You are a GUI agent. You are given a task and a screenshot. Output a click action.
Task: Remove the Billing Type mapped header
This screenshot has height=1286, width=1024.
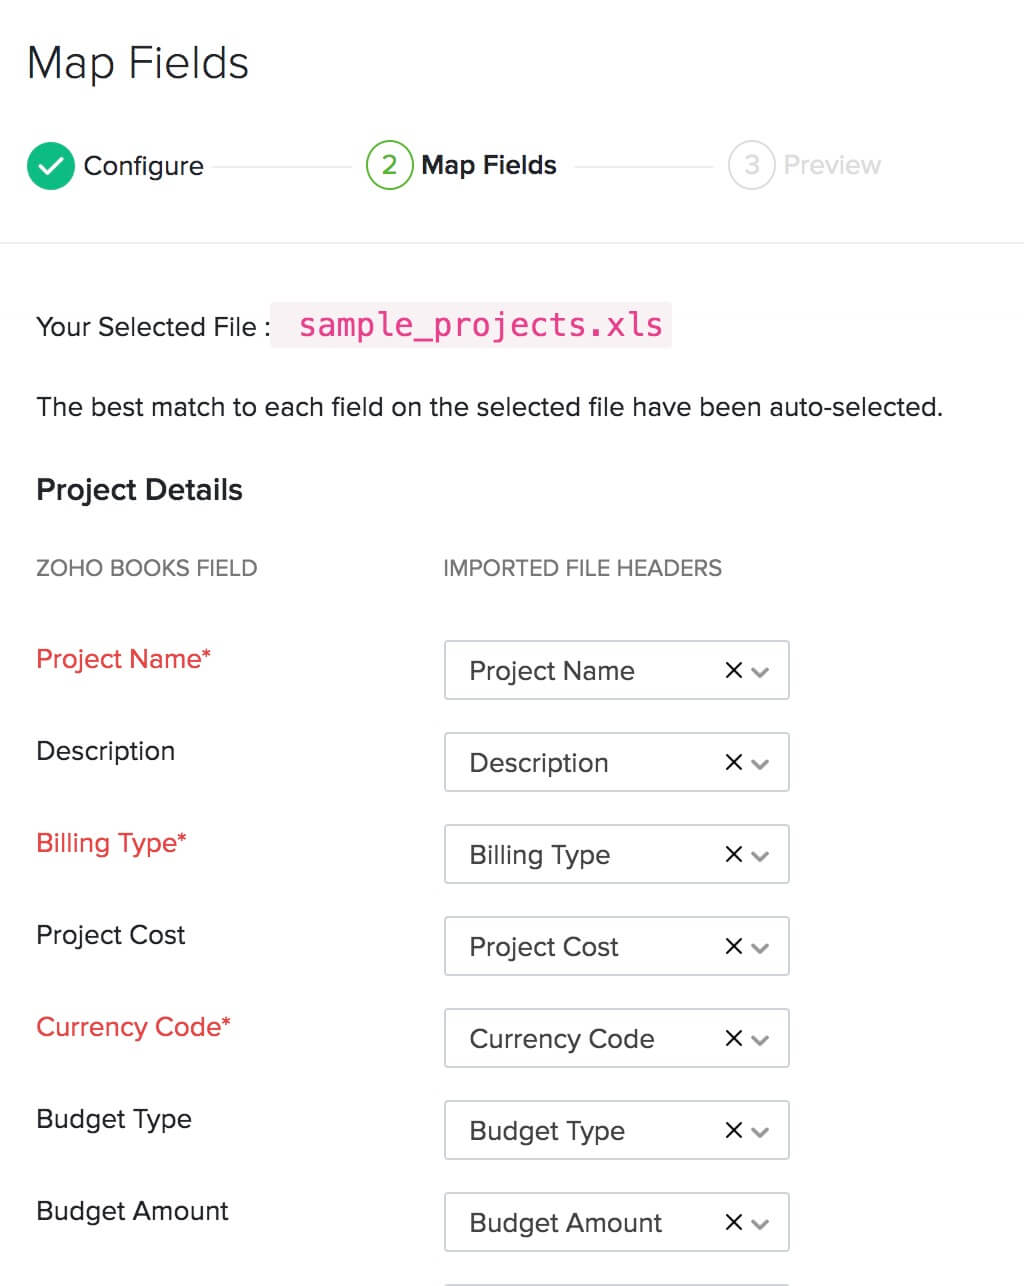coord(731,854)
